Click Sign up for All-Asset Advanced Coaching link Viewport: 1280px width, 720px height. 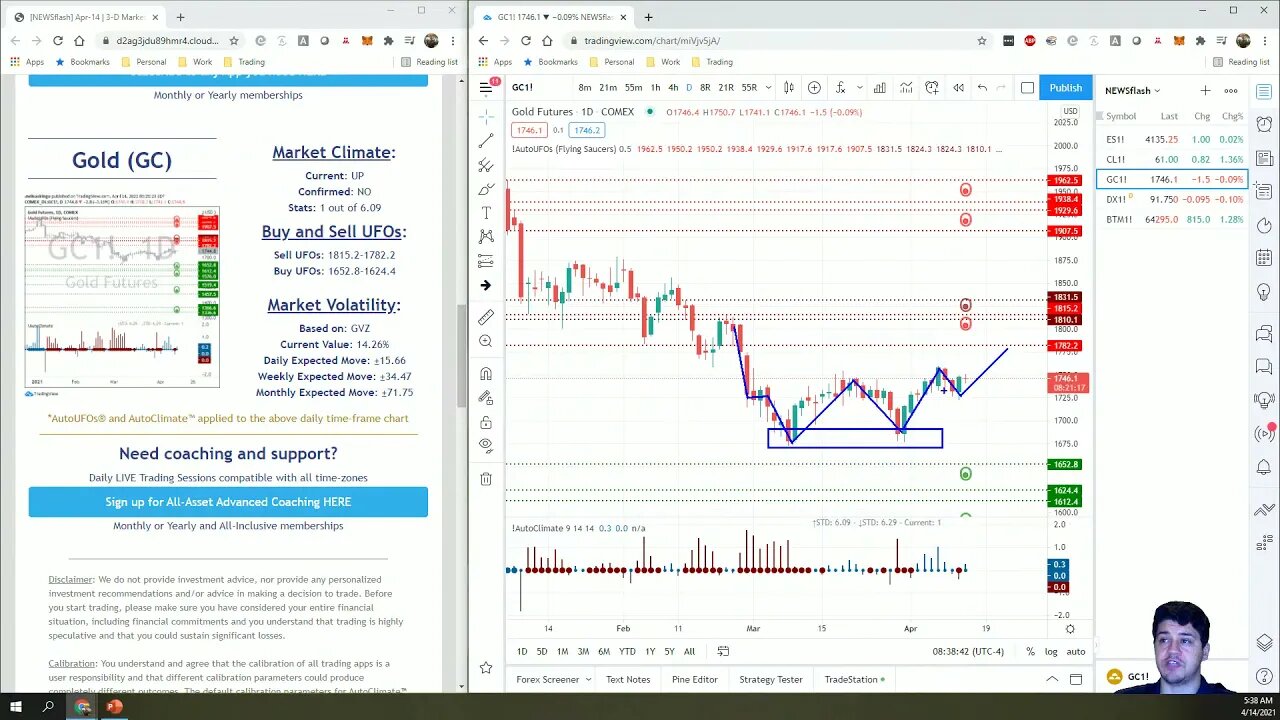pos(228,502)
